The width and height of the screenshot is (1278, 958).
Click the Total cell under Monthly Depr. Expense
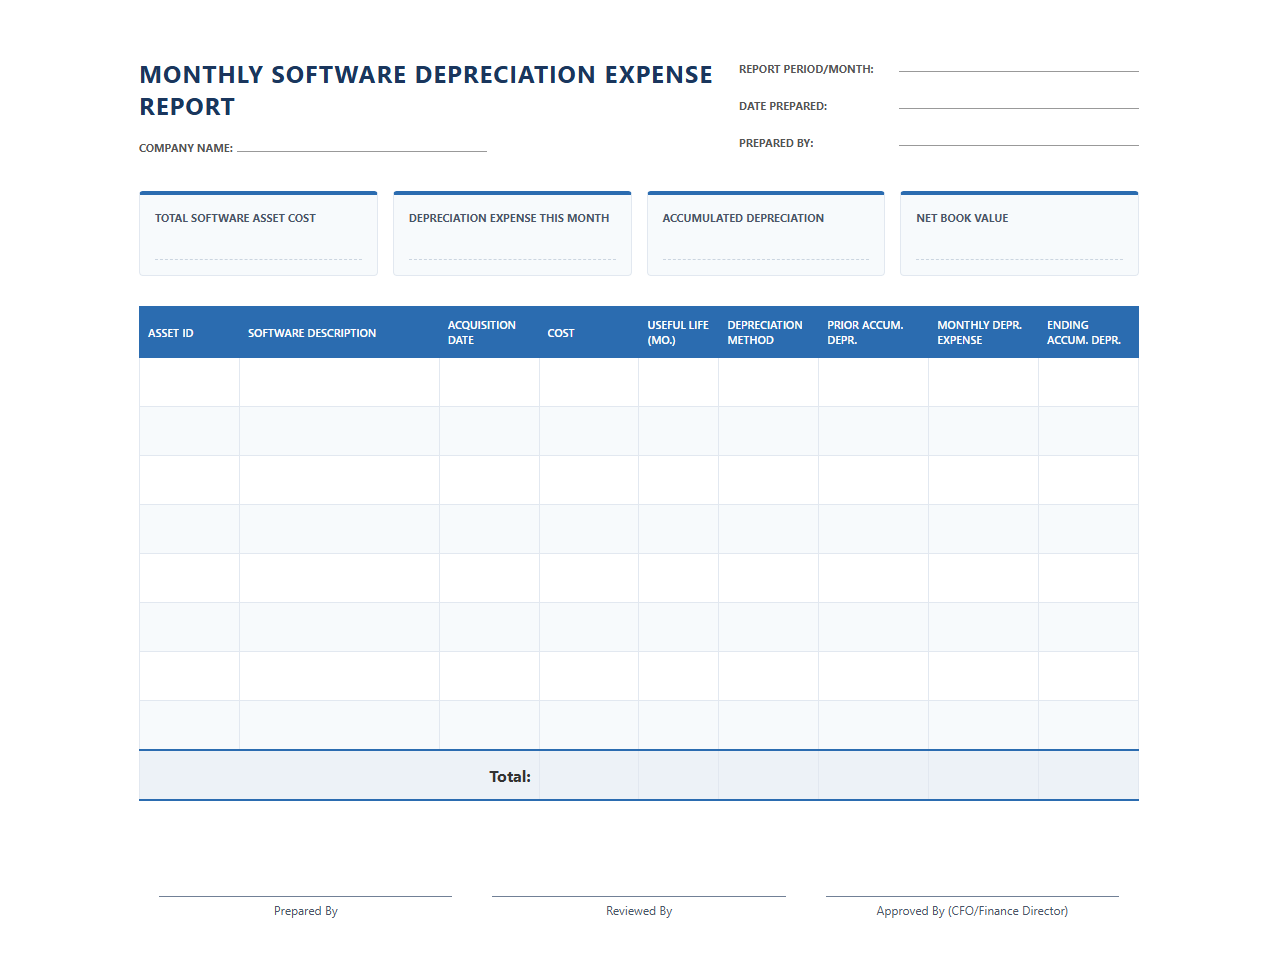coord(984,776)
